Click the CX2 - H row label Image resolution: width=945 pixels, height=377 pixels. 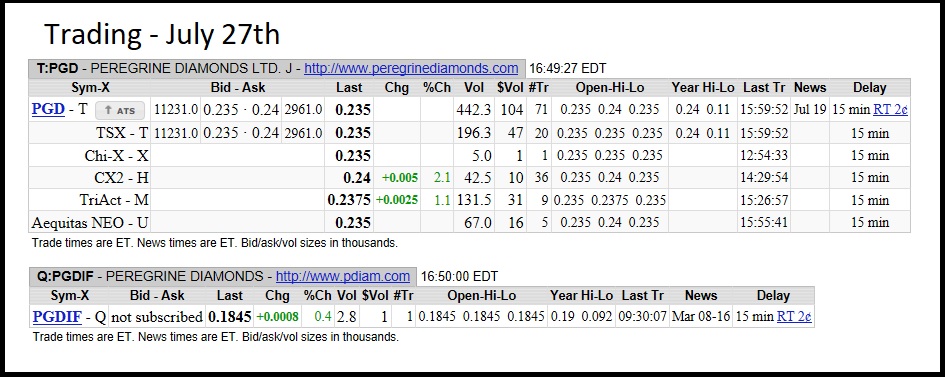(121, 178)
